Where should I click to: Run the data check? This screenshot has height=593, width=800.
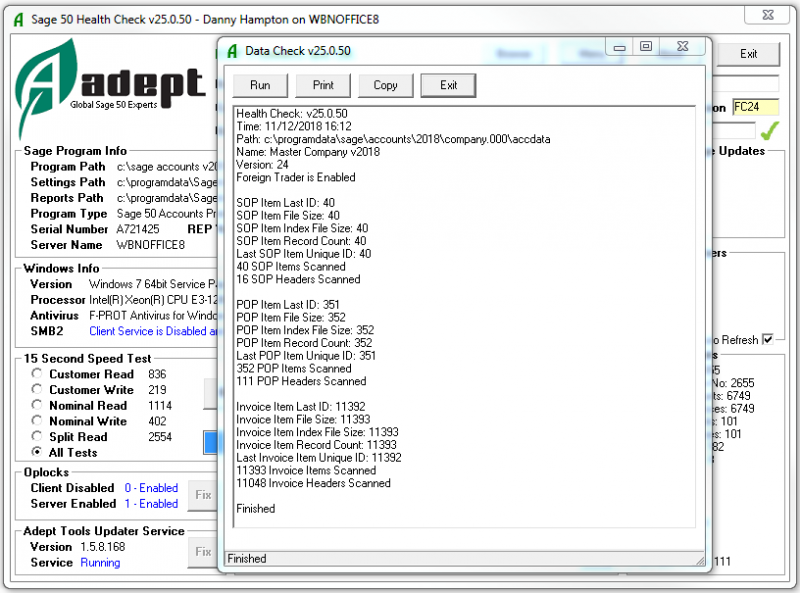[x=260, y=85]
